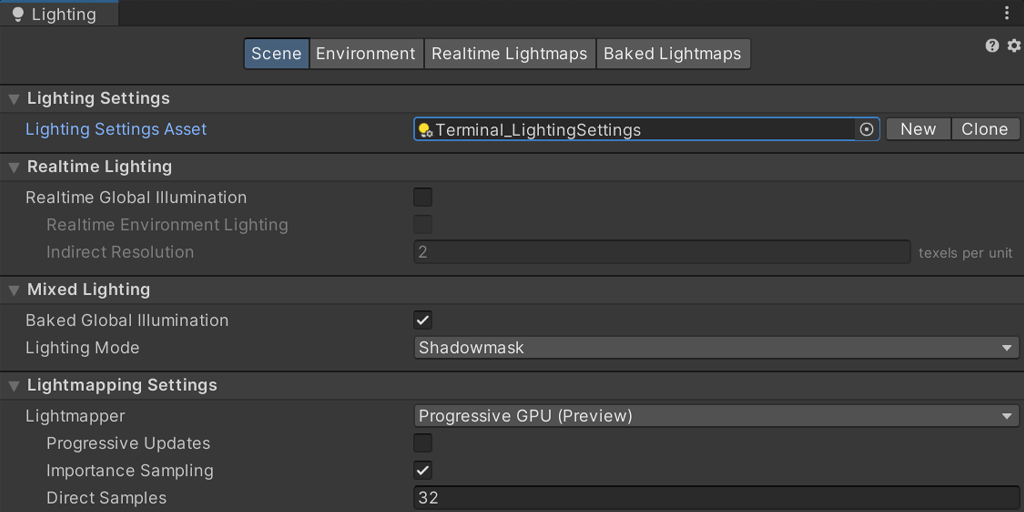Viewport: 1024px width, 512px height.
Task: Uncheck the Importance Sampling option
Action: (x=423, y=471)
